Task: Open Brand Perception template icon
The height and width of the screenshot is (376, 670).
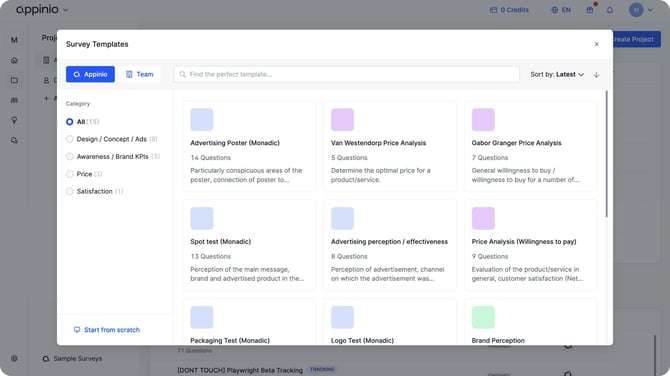Action: pyautogui.click(x=483, y=317)
